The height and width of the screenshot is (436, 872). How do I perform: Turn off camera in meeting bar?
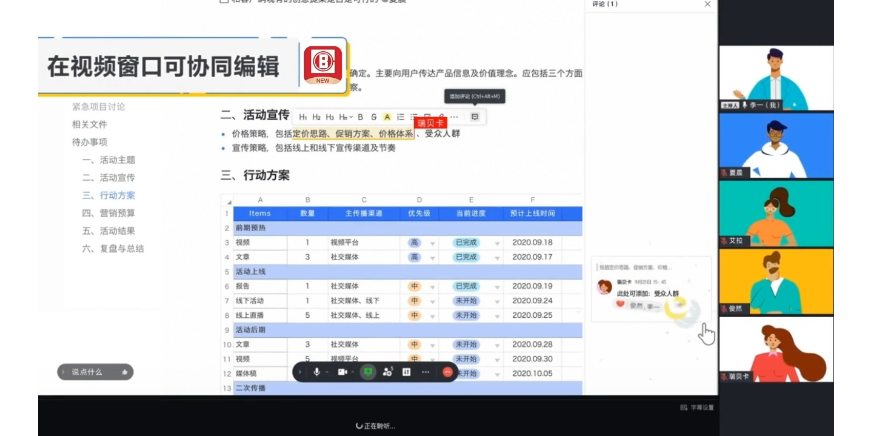click(x=342, y=372)
